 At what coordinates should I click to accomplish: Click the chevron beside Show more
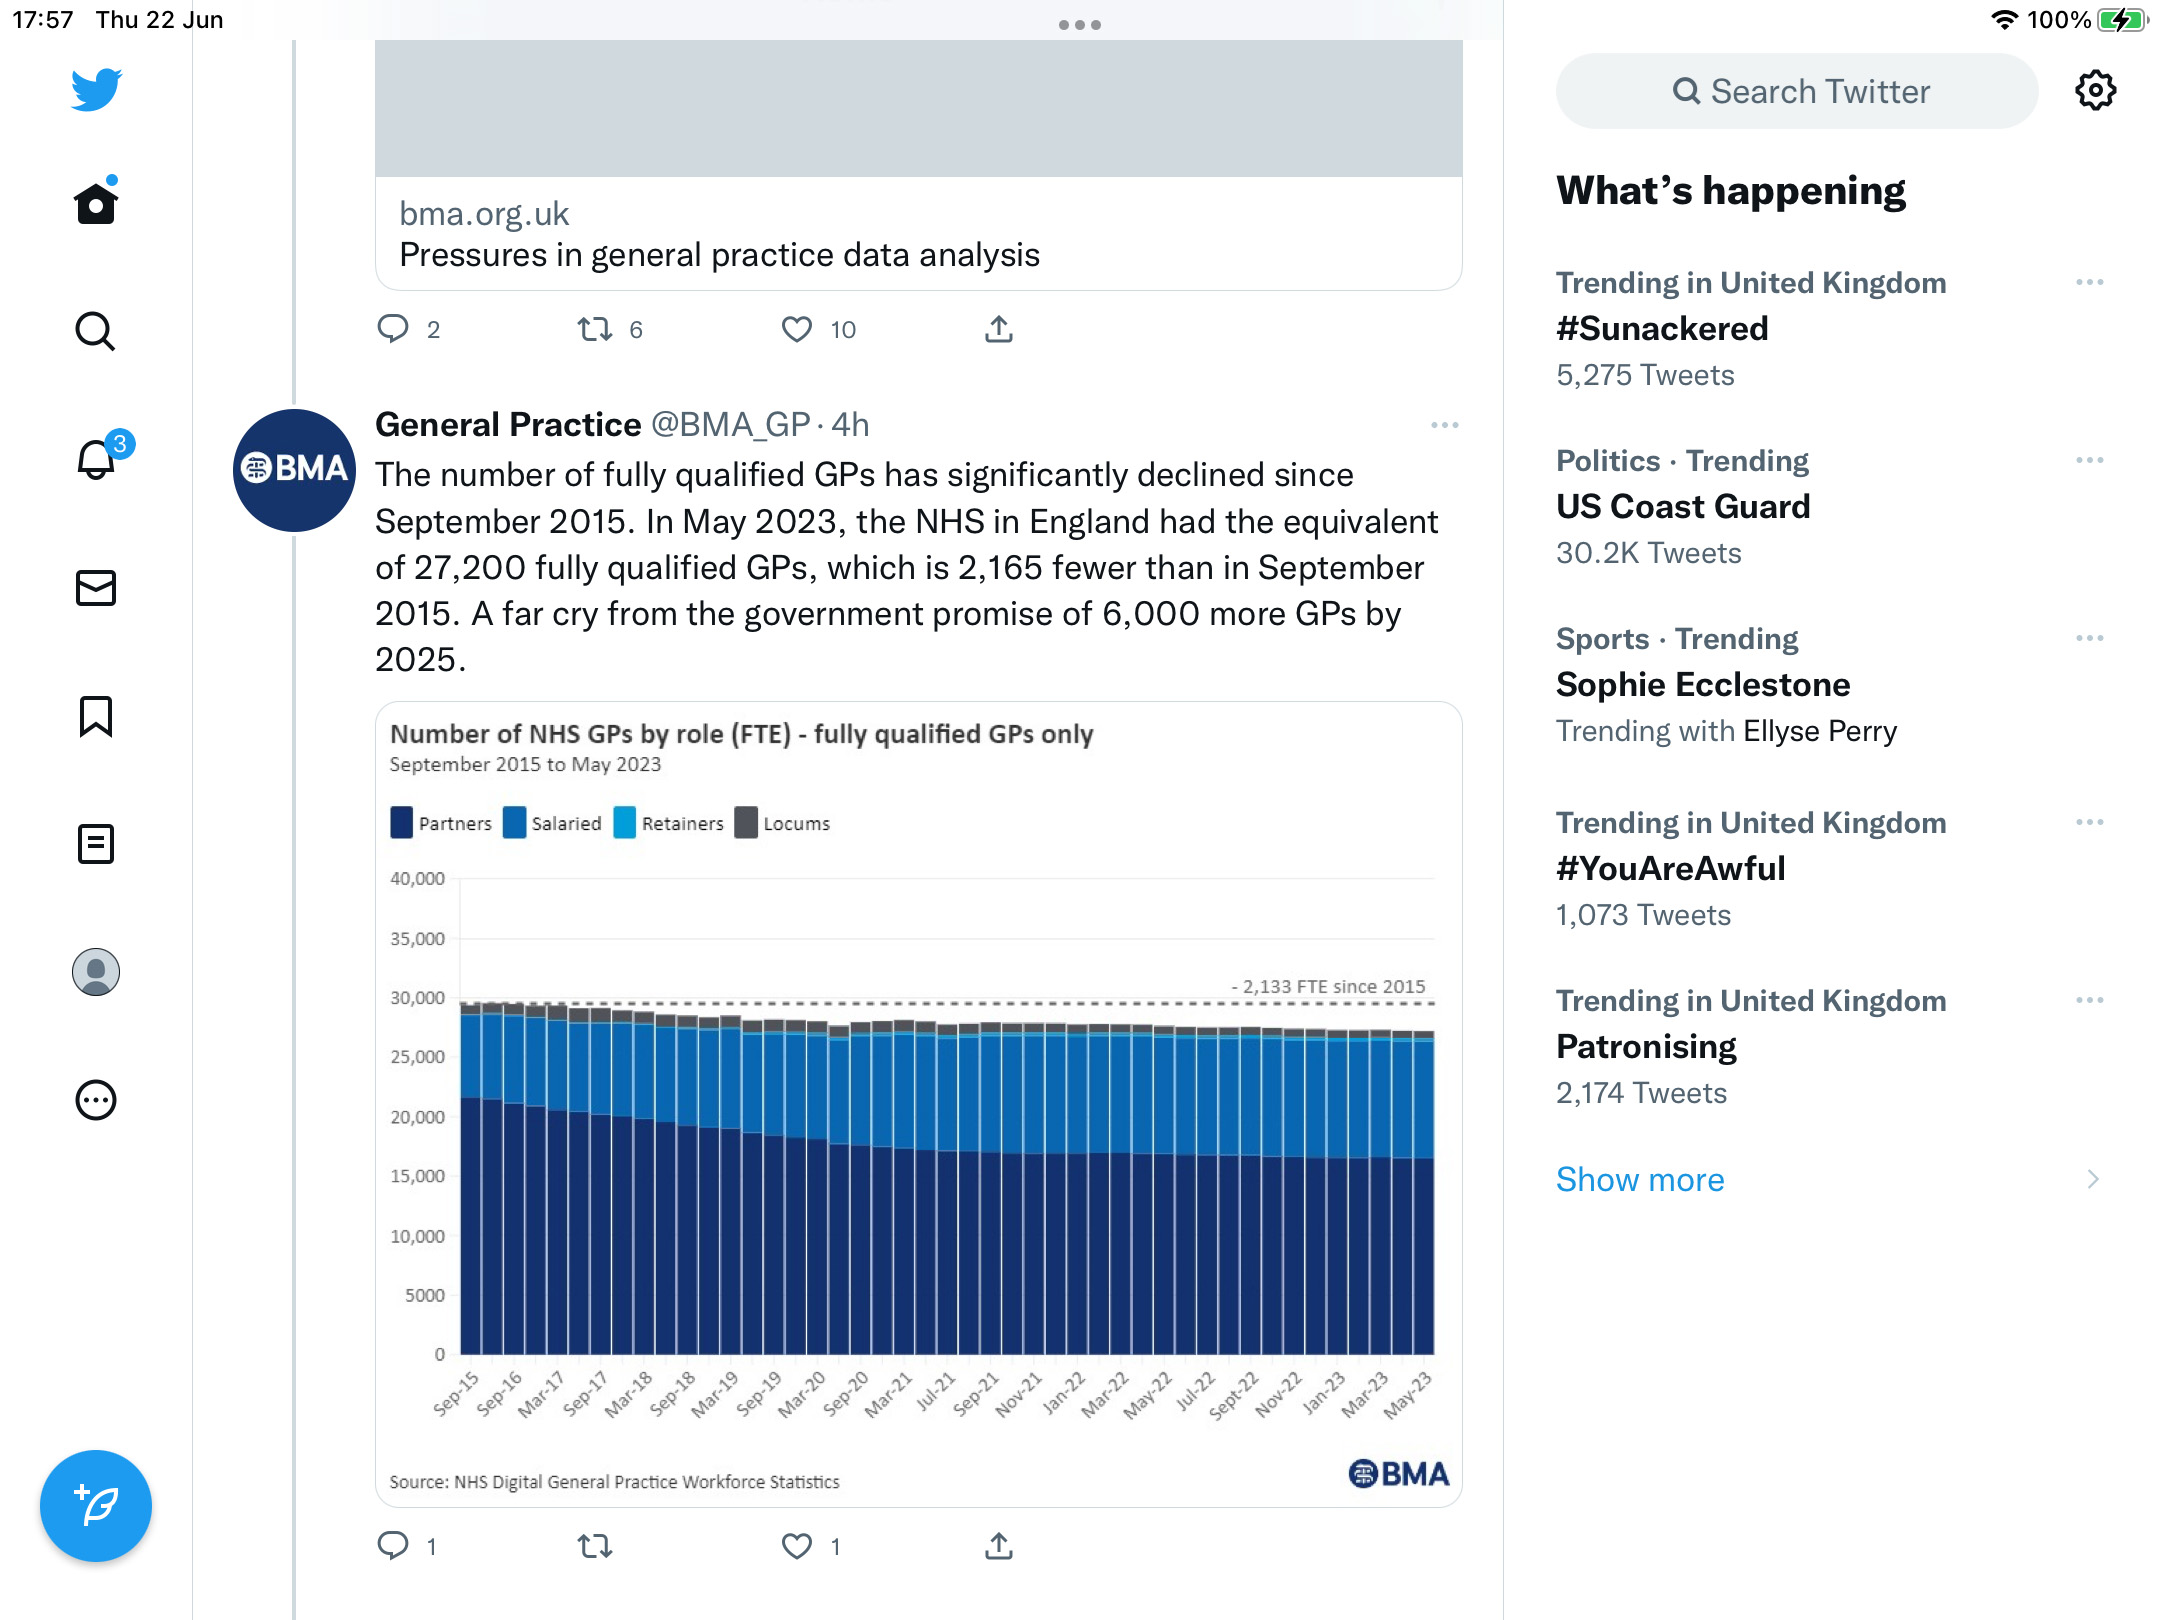2093,1179
